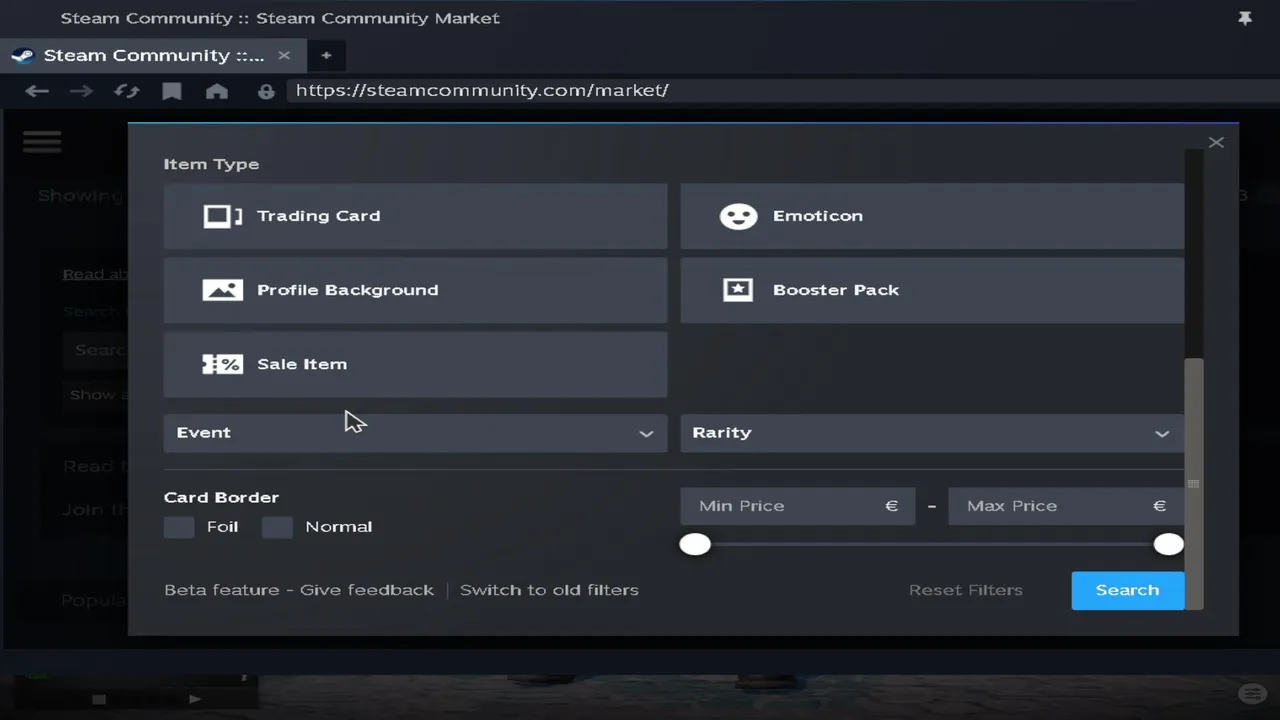
Task: Click the padlock icon beside the URL
Action: (x=266, y=91)
